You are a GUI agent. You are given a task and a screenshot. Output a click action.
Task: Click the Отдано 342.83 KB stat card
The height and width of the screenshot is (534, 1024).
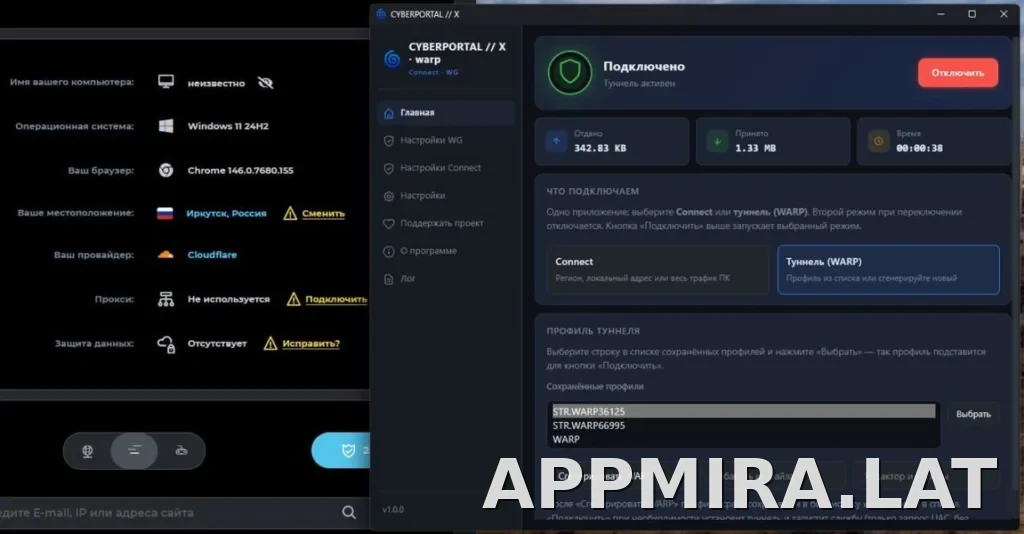(612, 141)
